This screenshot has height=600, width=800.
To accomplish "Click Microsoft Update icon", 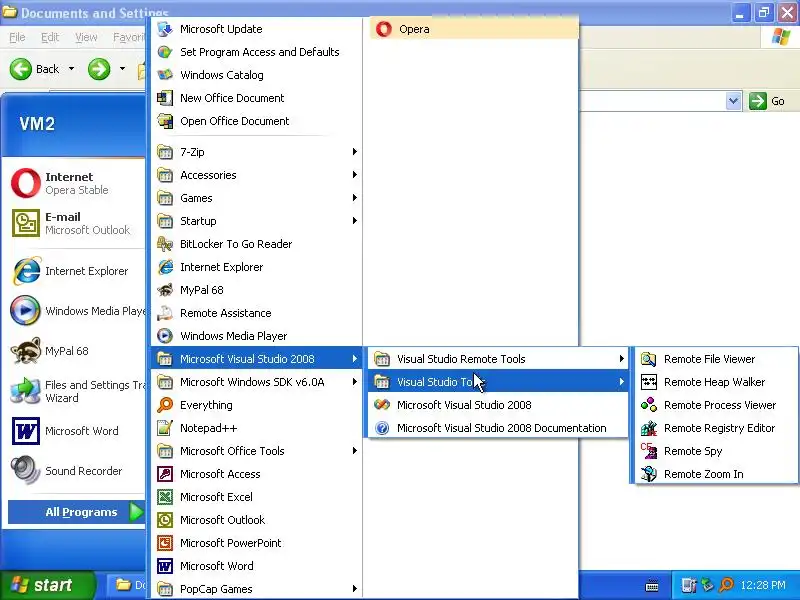I will (x=165, y=29).
